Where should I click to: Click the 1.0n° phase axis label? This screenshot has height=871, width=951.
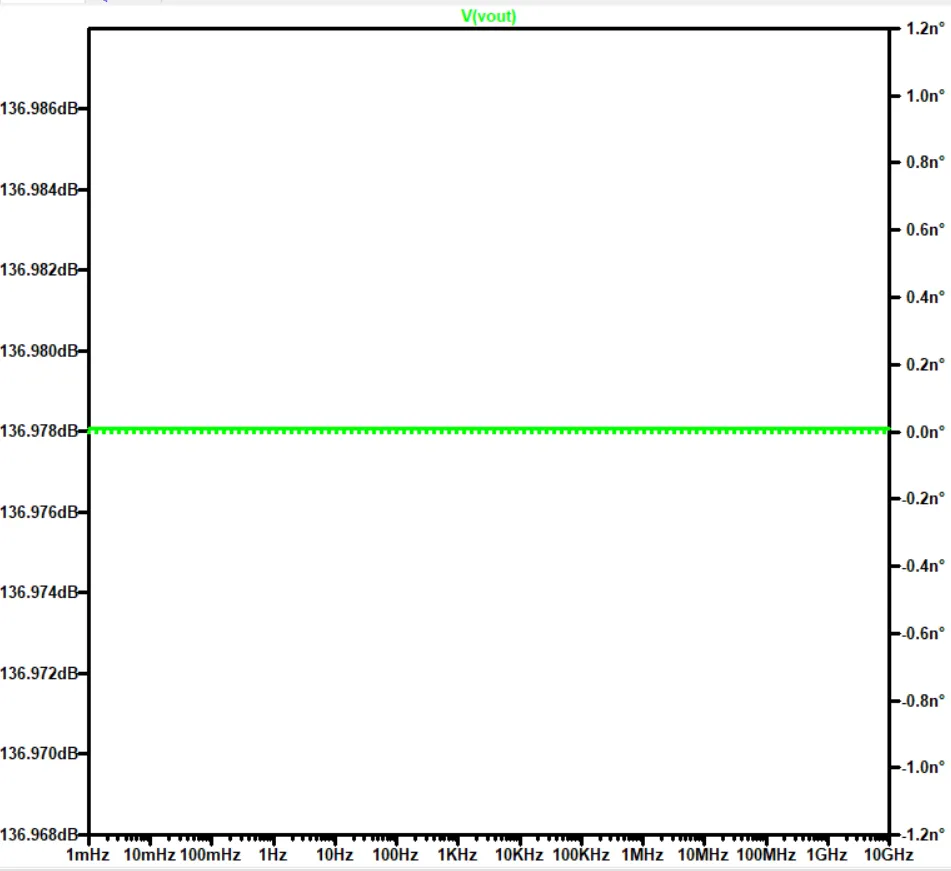926,96
